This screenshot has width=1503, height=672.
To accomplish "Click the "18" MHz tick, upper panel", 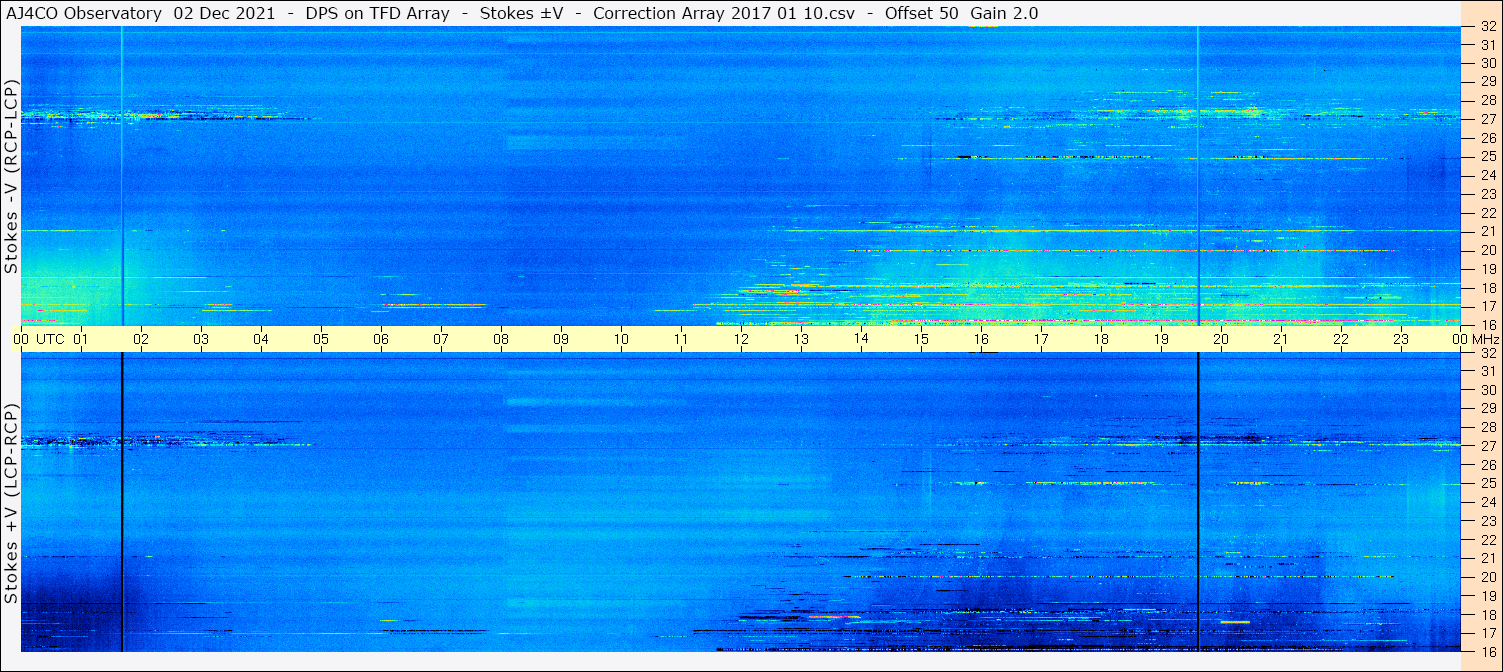I will coord(1487,287).
